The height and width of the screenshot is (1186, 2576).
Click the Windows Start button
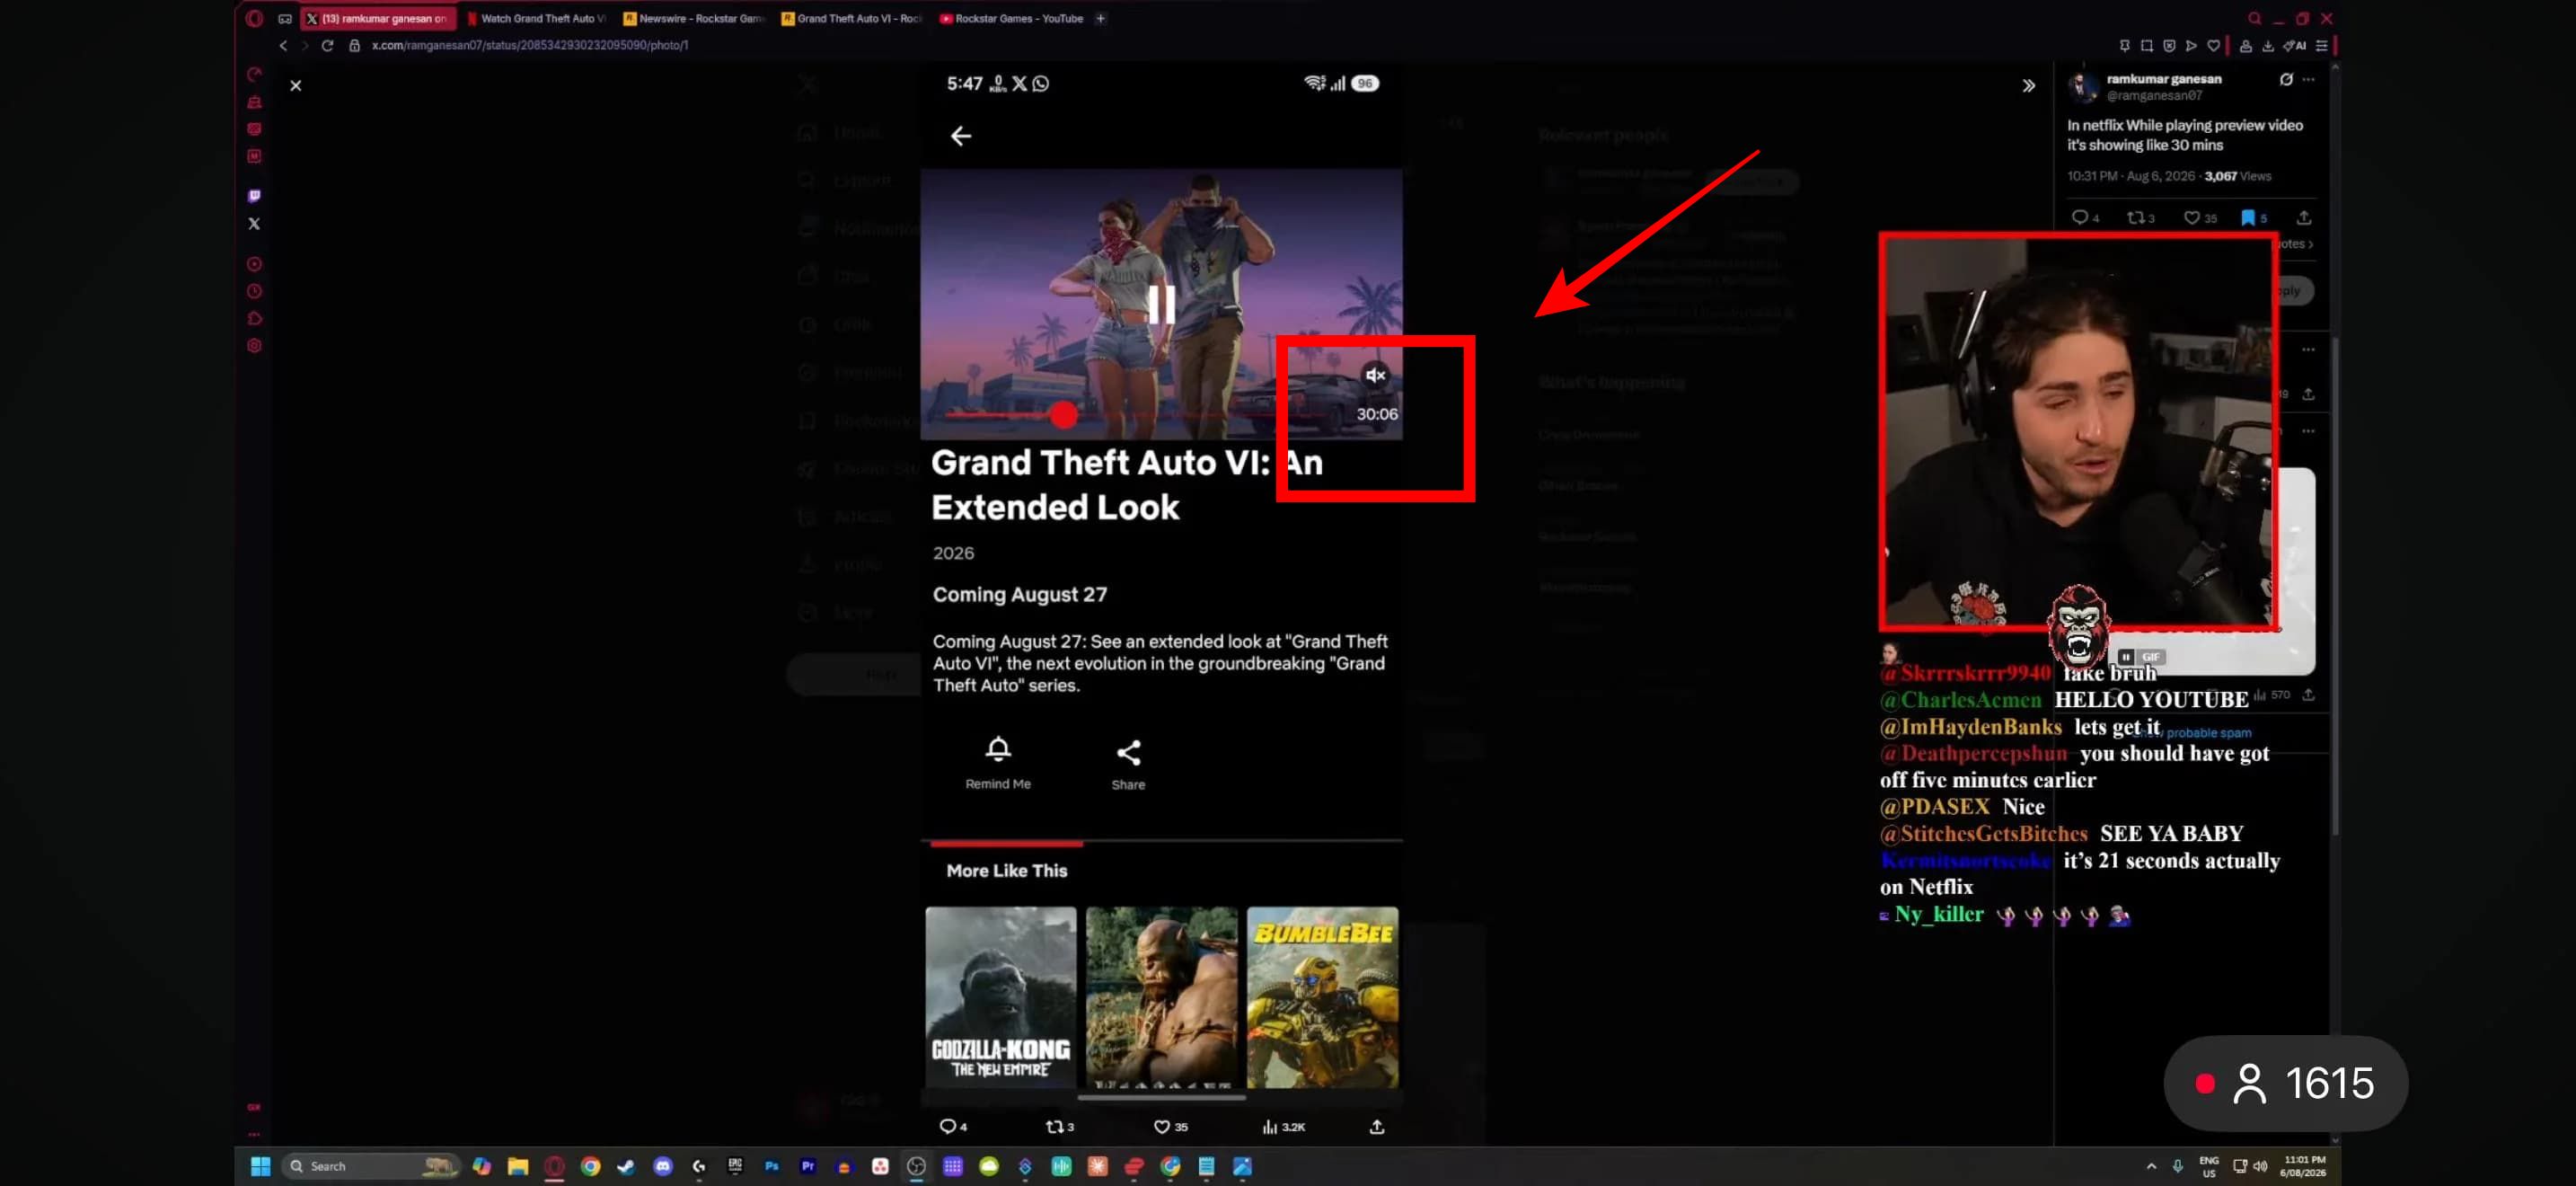tap(260, 1166)
